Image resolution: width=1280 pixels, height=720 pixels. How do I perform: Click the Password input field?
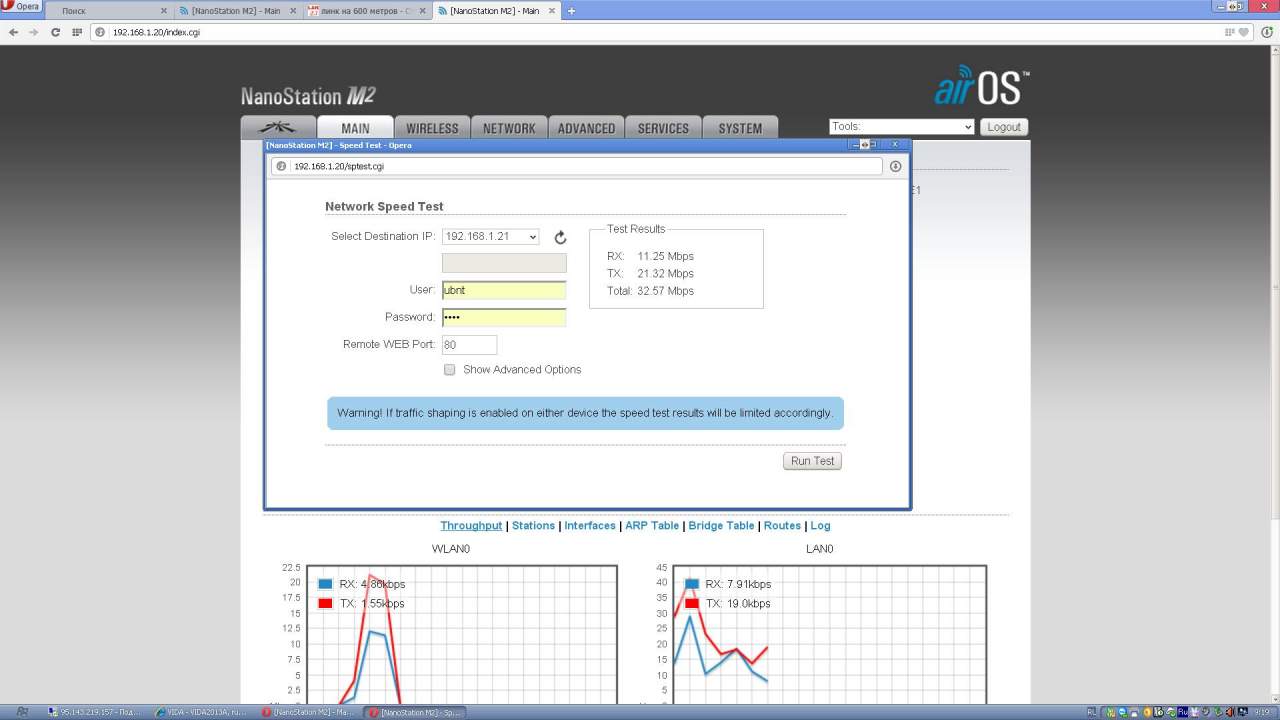[x=504, y=317]
